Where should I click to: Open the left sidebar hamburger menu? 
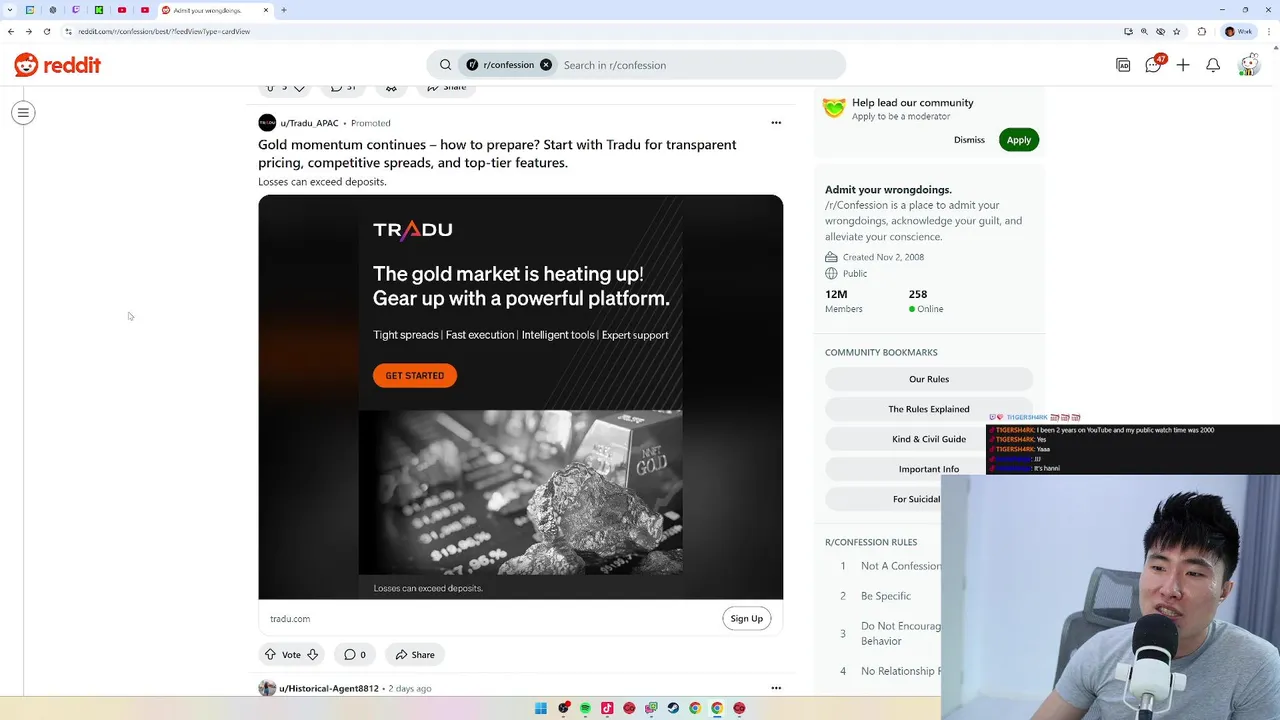tap(23, 113)
